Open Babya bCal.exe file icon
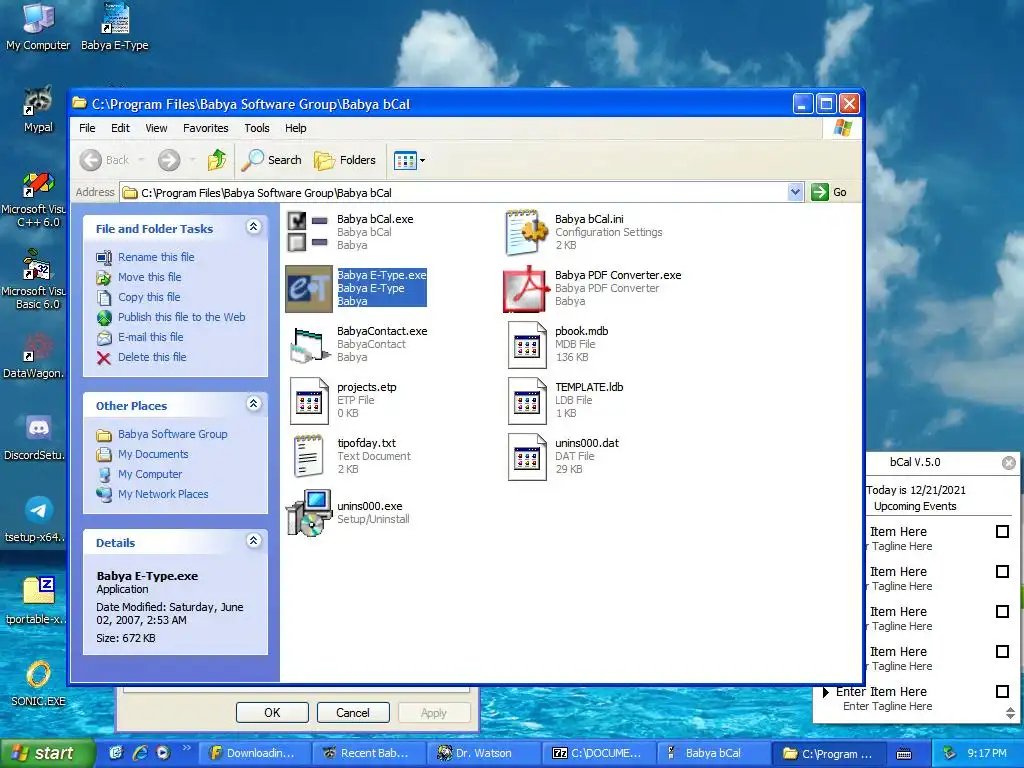 tap(308, 232)
